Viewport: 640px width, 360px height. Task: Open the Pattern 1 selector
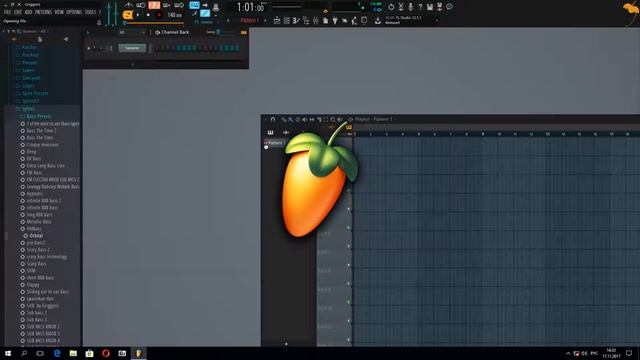tap(249, 20)
